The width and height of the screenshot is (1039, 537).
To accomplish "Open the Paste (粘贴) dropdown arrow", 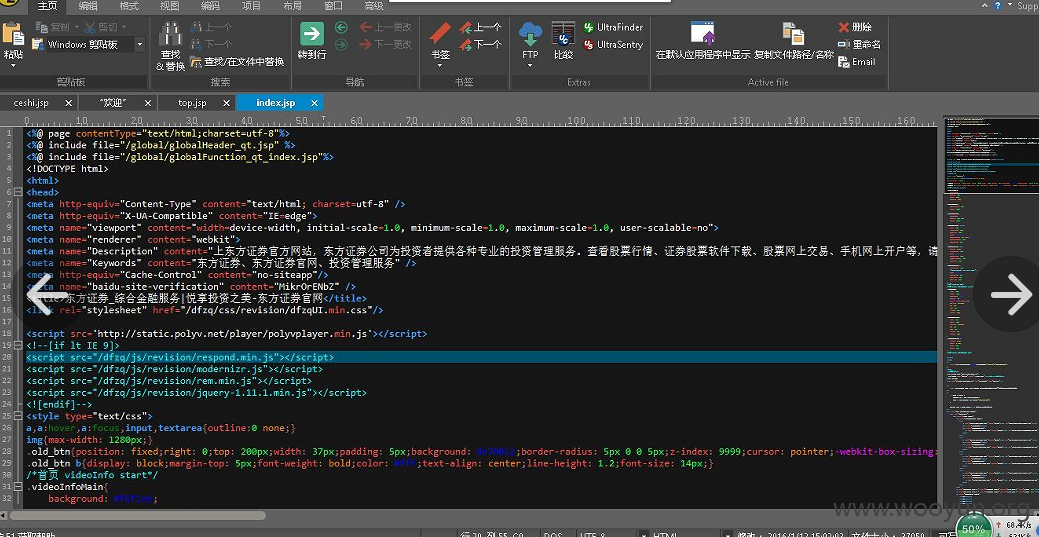I will coord(13,65).
